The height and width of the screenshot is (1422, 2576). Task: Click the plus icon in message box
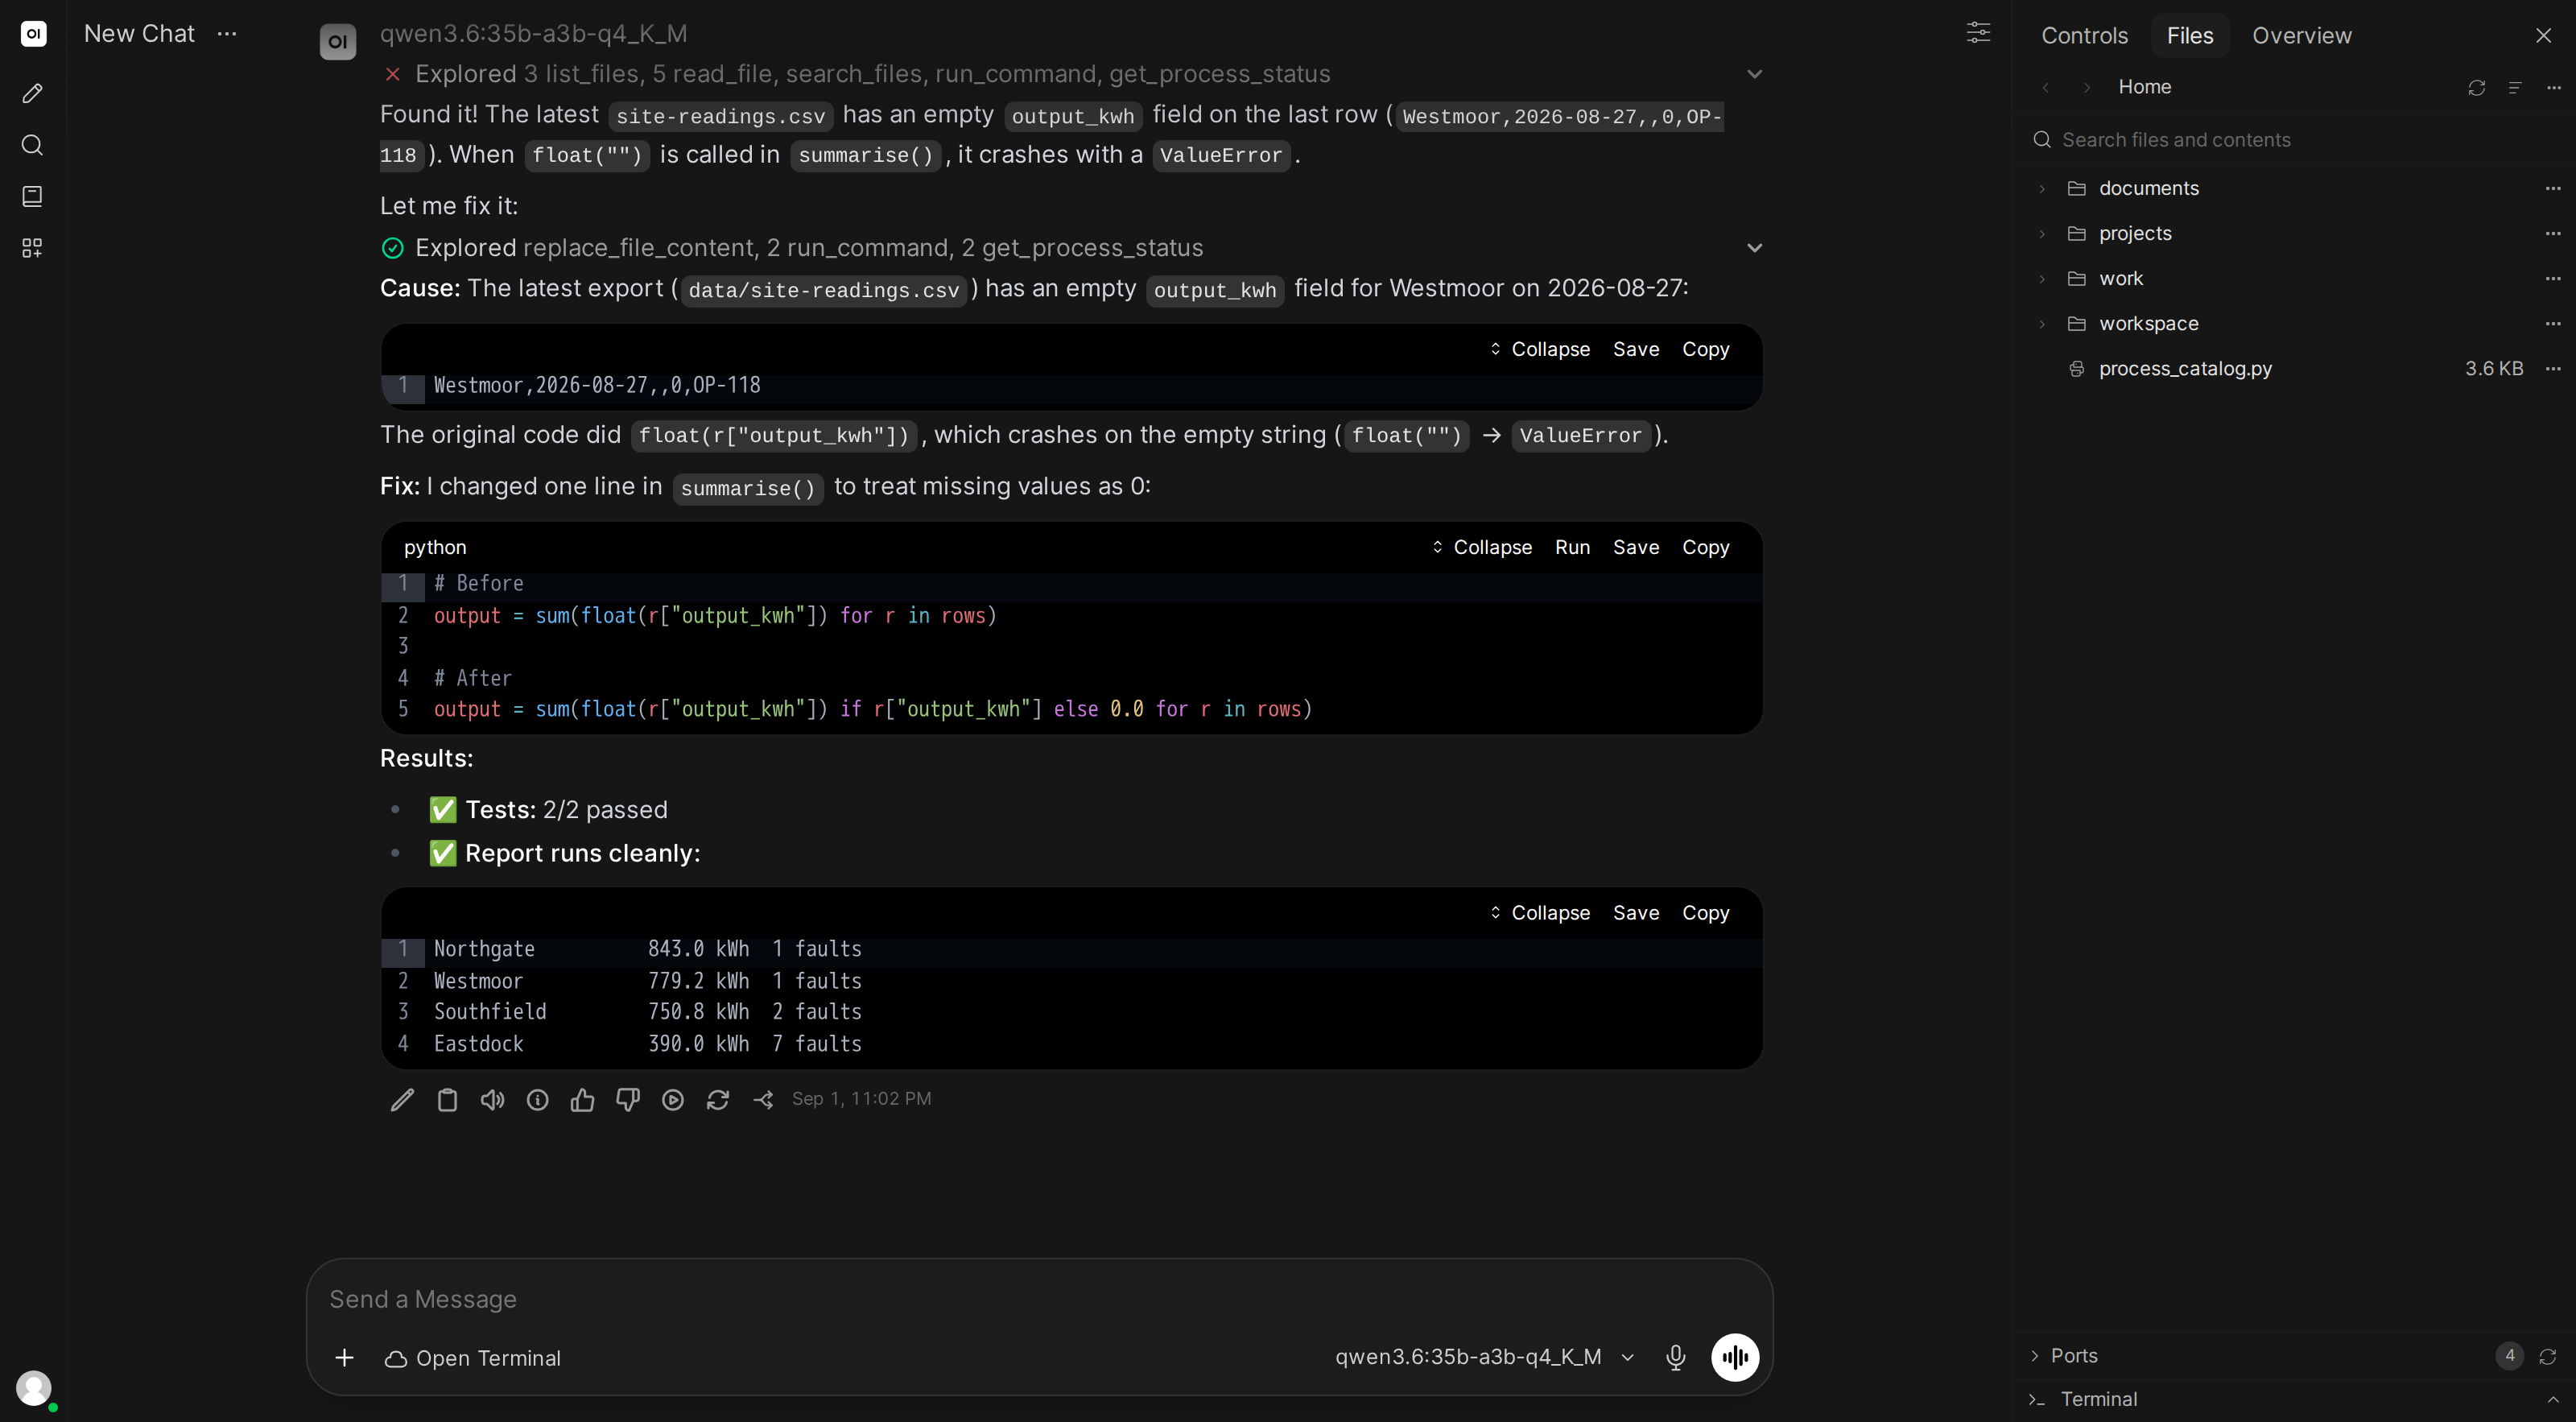pos(344,1358)
